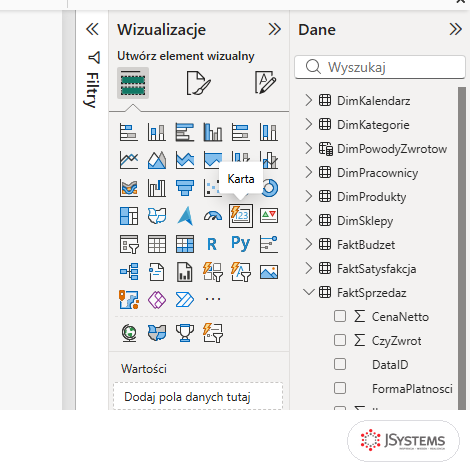Select the Power Apps visual
The height and width of the screenshot is (472, 470).
click(x=157, y=299)
